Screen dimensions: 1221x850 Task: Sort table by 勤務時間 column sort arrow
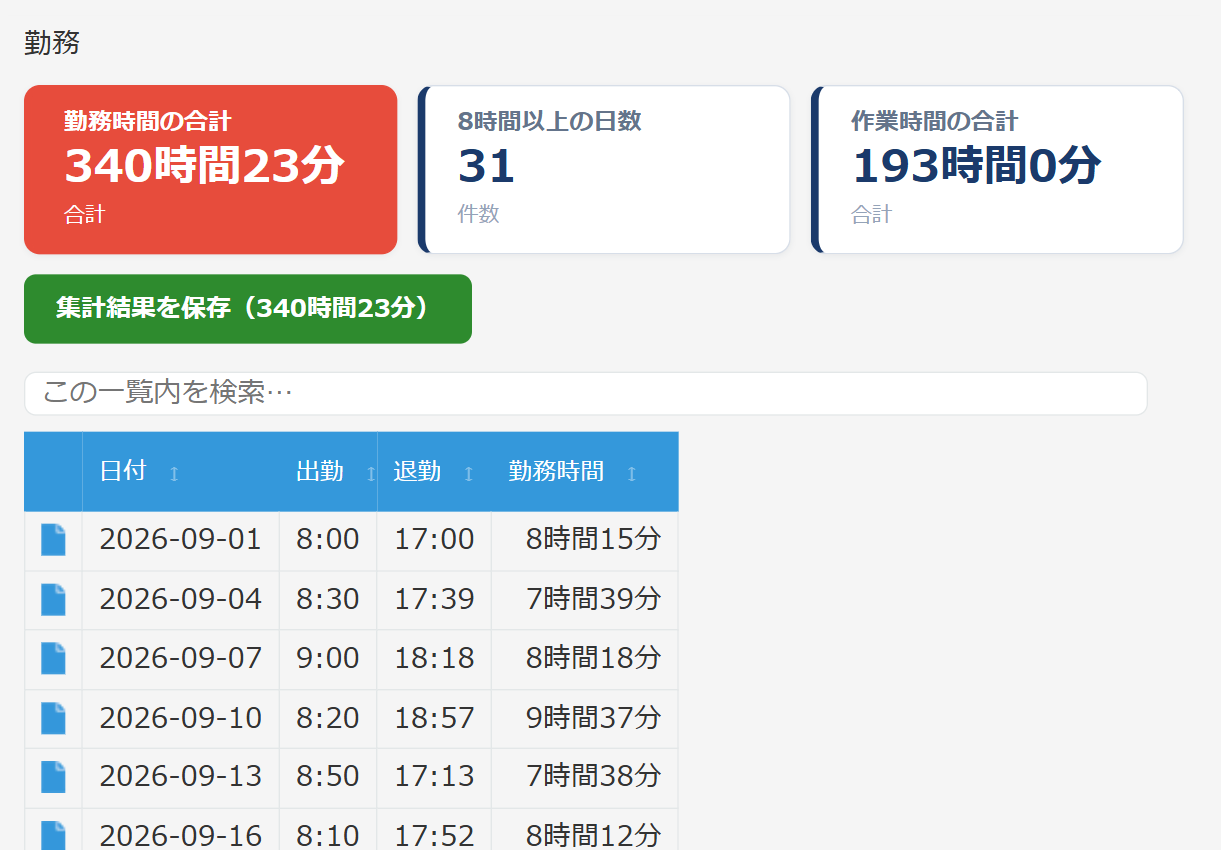(631, 473)
